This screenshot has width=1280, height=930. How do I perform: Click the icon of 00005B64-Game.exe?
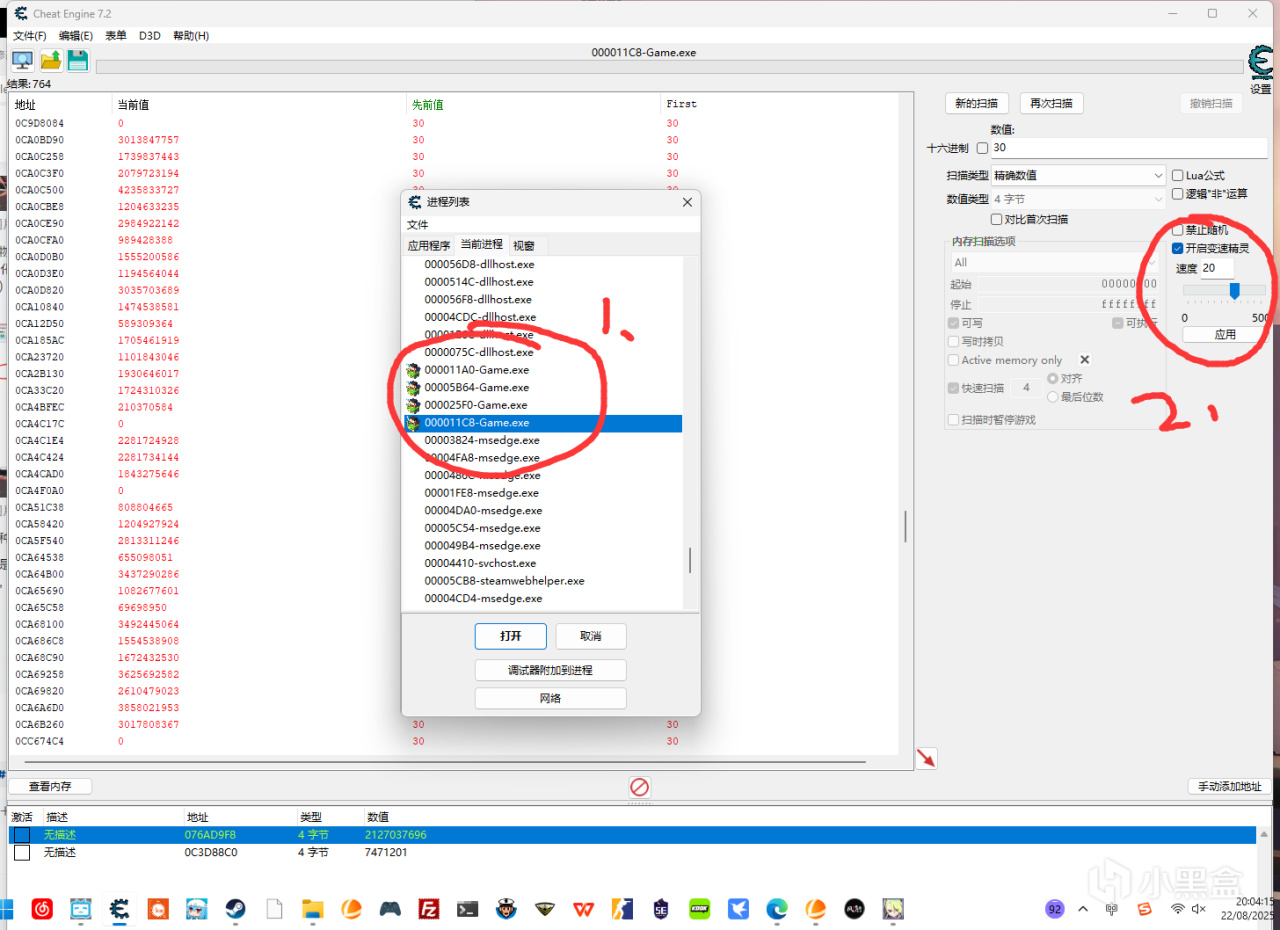[414, 388]
